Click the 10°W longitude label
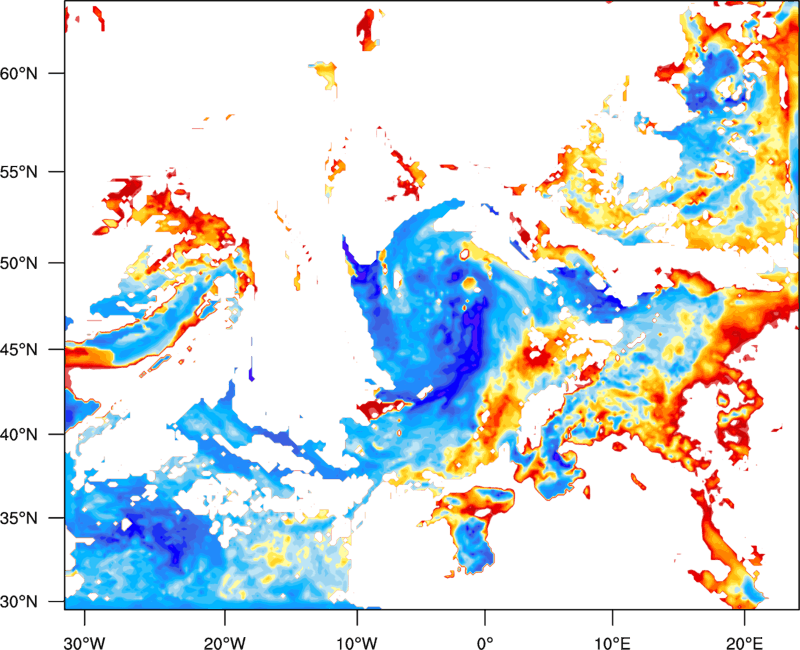 (357, 643)
